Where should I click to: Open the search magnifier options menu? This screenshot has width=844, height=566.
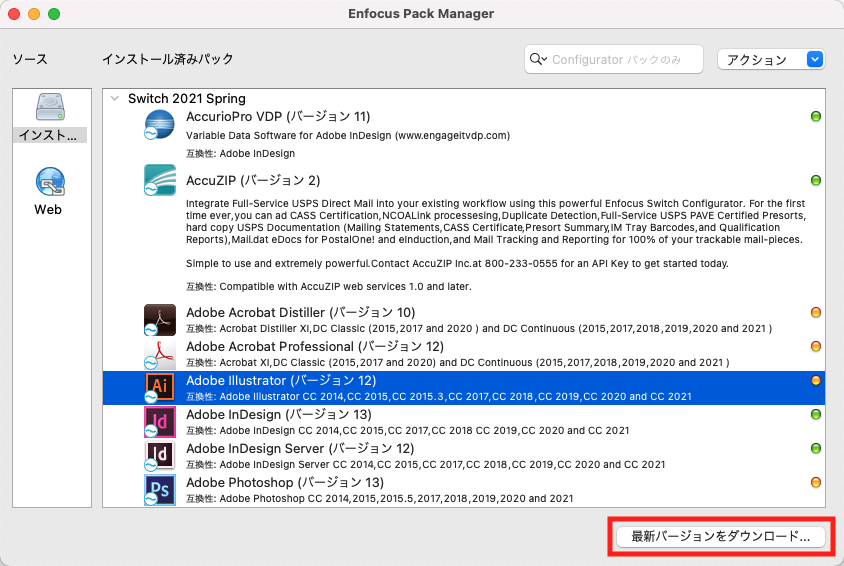(538, 59)
